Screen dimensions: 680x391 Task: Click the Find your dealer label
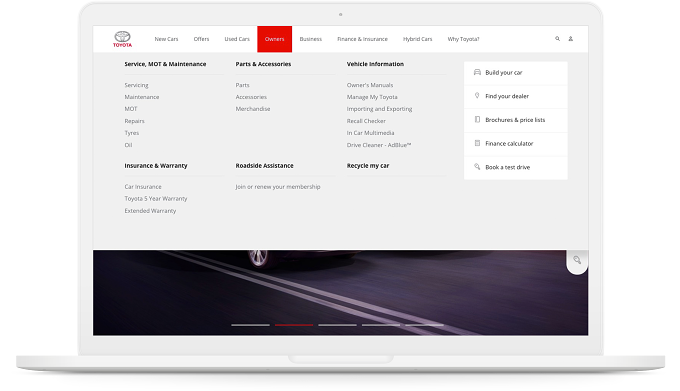click(x=507, y=96)
